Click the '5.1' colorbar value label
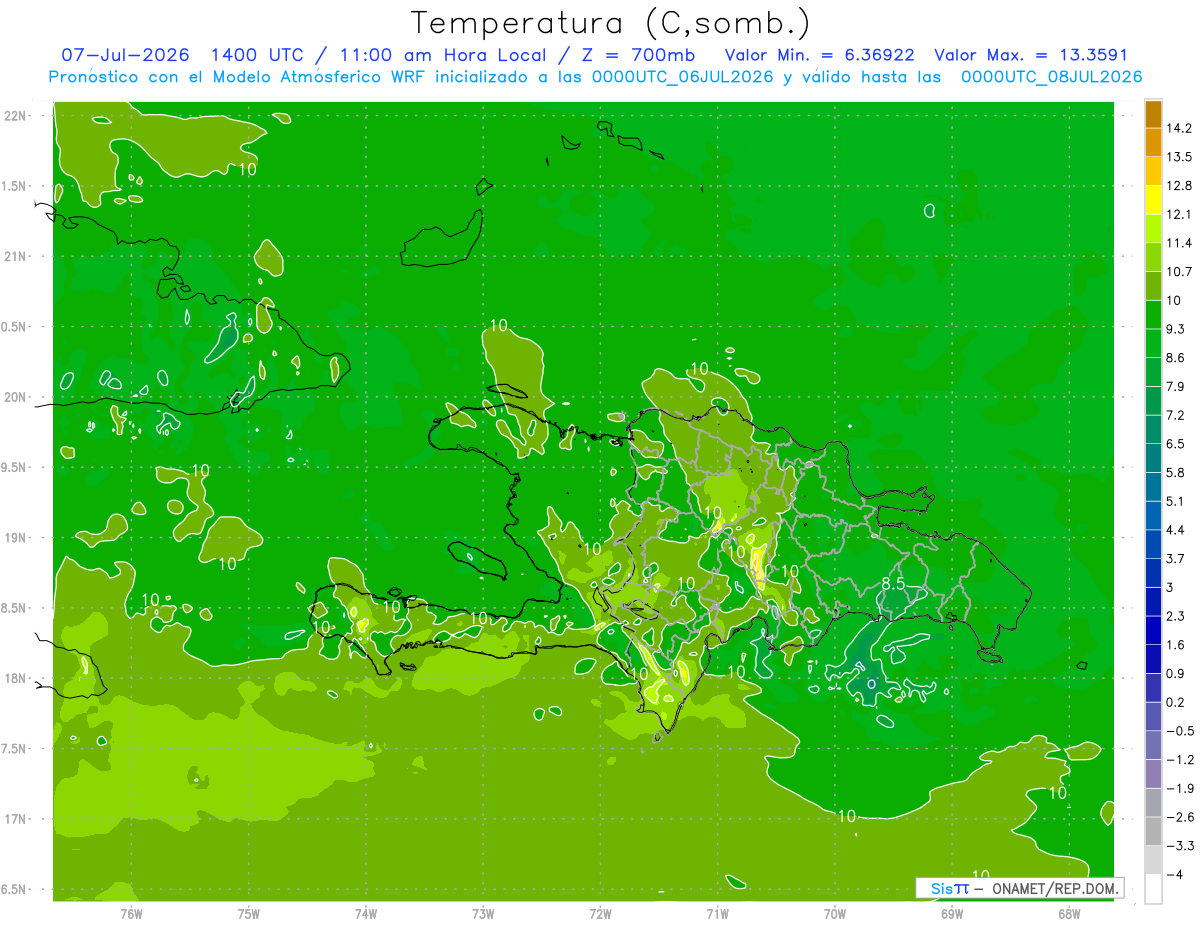1200x927 pixels. pos(1175,501)
